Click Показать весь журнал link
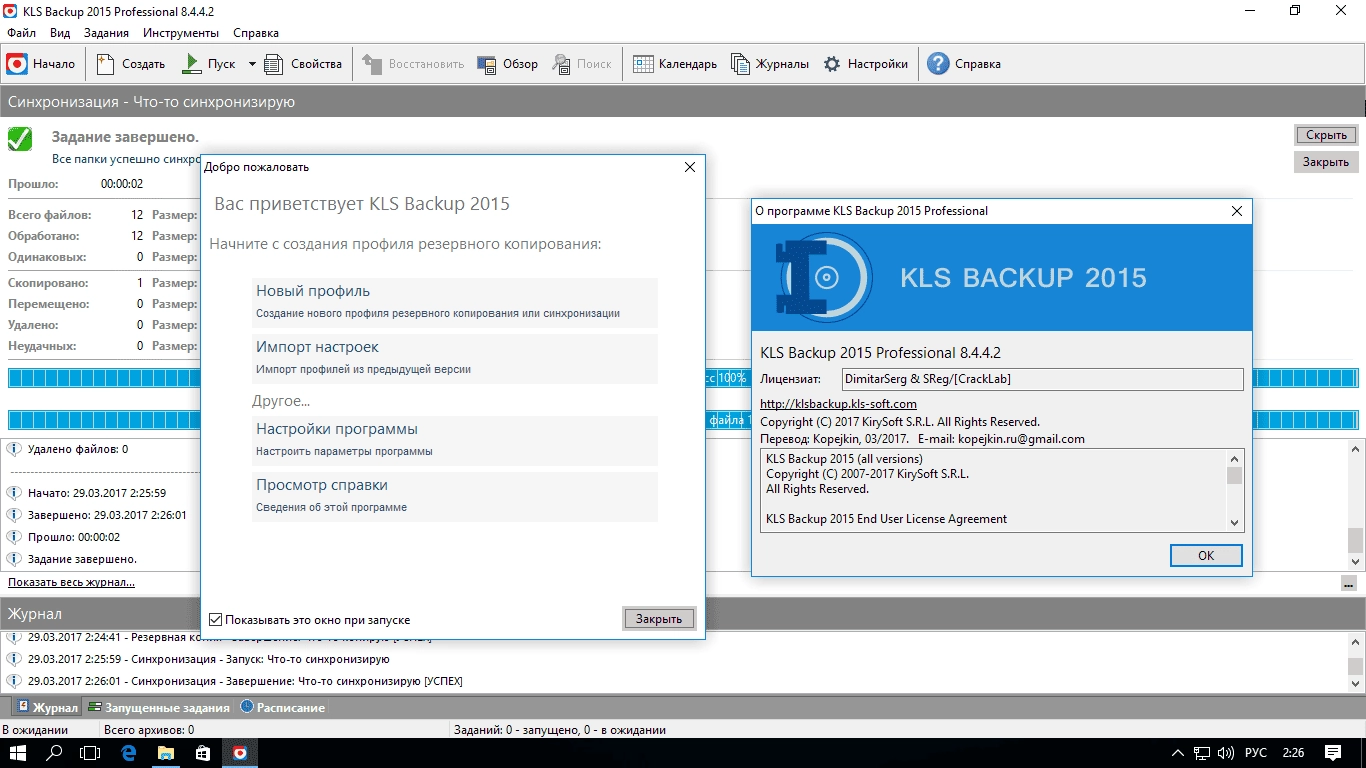This screenshot has width=1366, height=768. (x=71, y=582)
